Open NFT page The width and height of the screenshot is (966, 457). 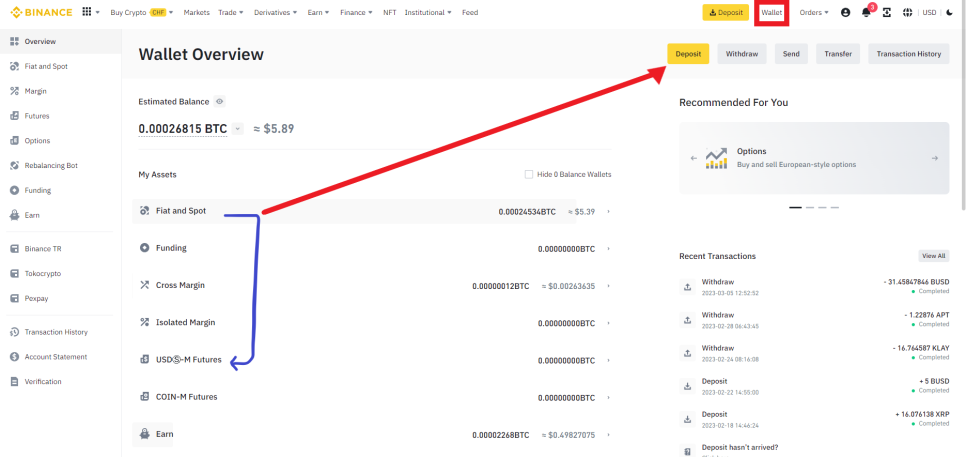(389, 12)
